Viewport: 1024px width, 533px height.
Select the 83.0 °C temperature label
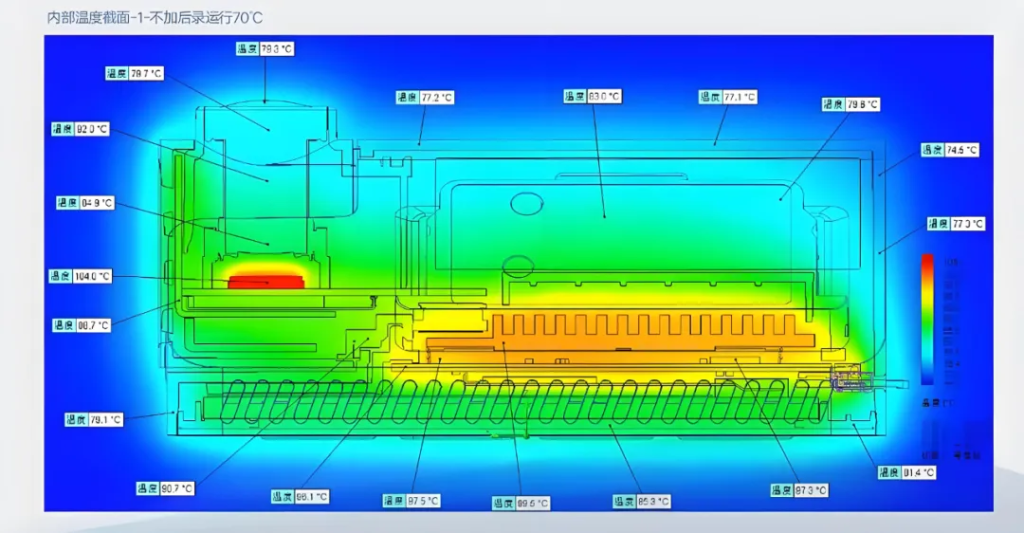pos(592,97)
